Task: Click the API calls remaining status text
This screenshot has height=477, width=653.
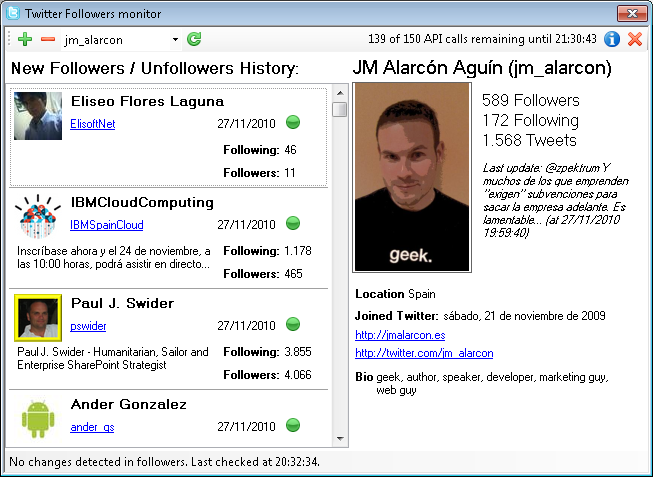Action: [482, 39]
